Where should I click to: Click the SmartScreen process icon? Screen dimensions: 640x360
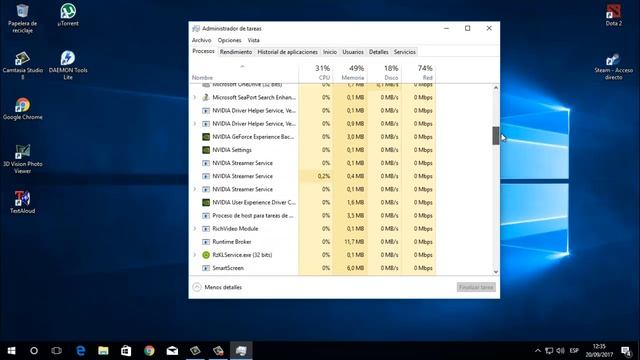(206, 268)
